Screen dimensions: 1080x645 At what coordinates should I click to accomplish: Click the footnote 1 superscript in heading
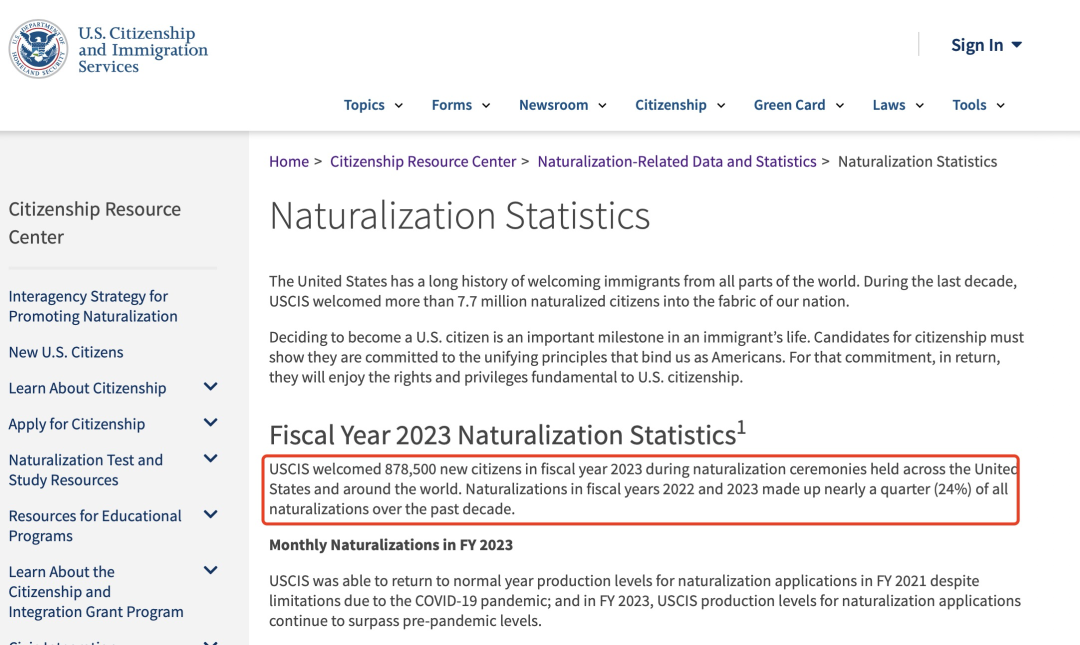click(x=741, y=427)
